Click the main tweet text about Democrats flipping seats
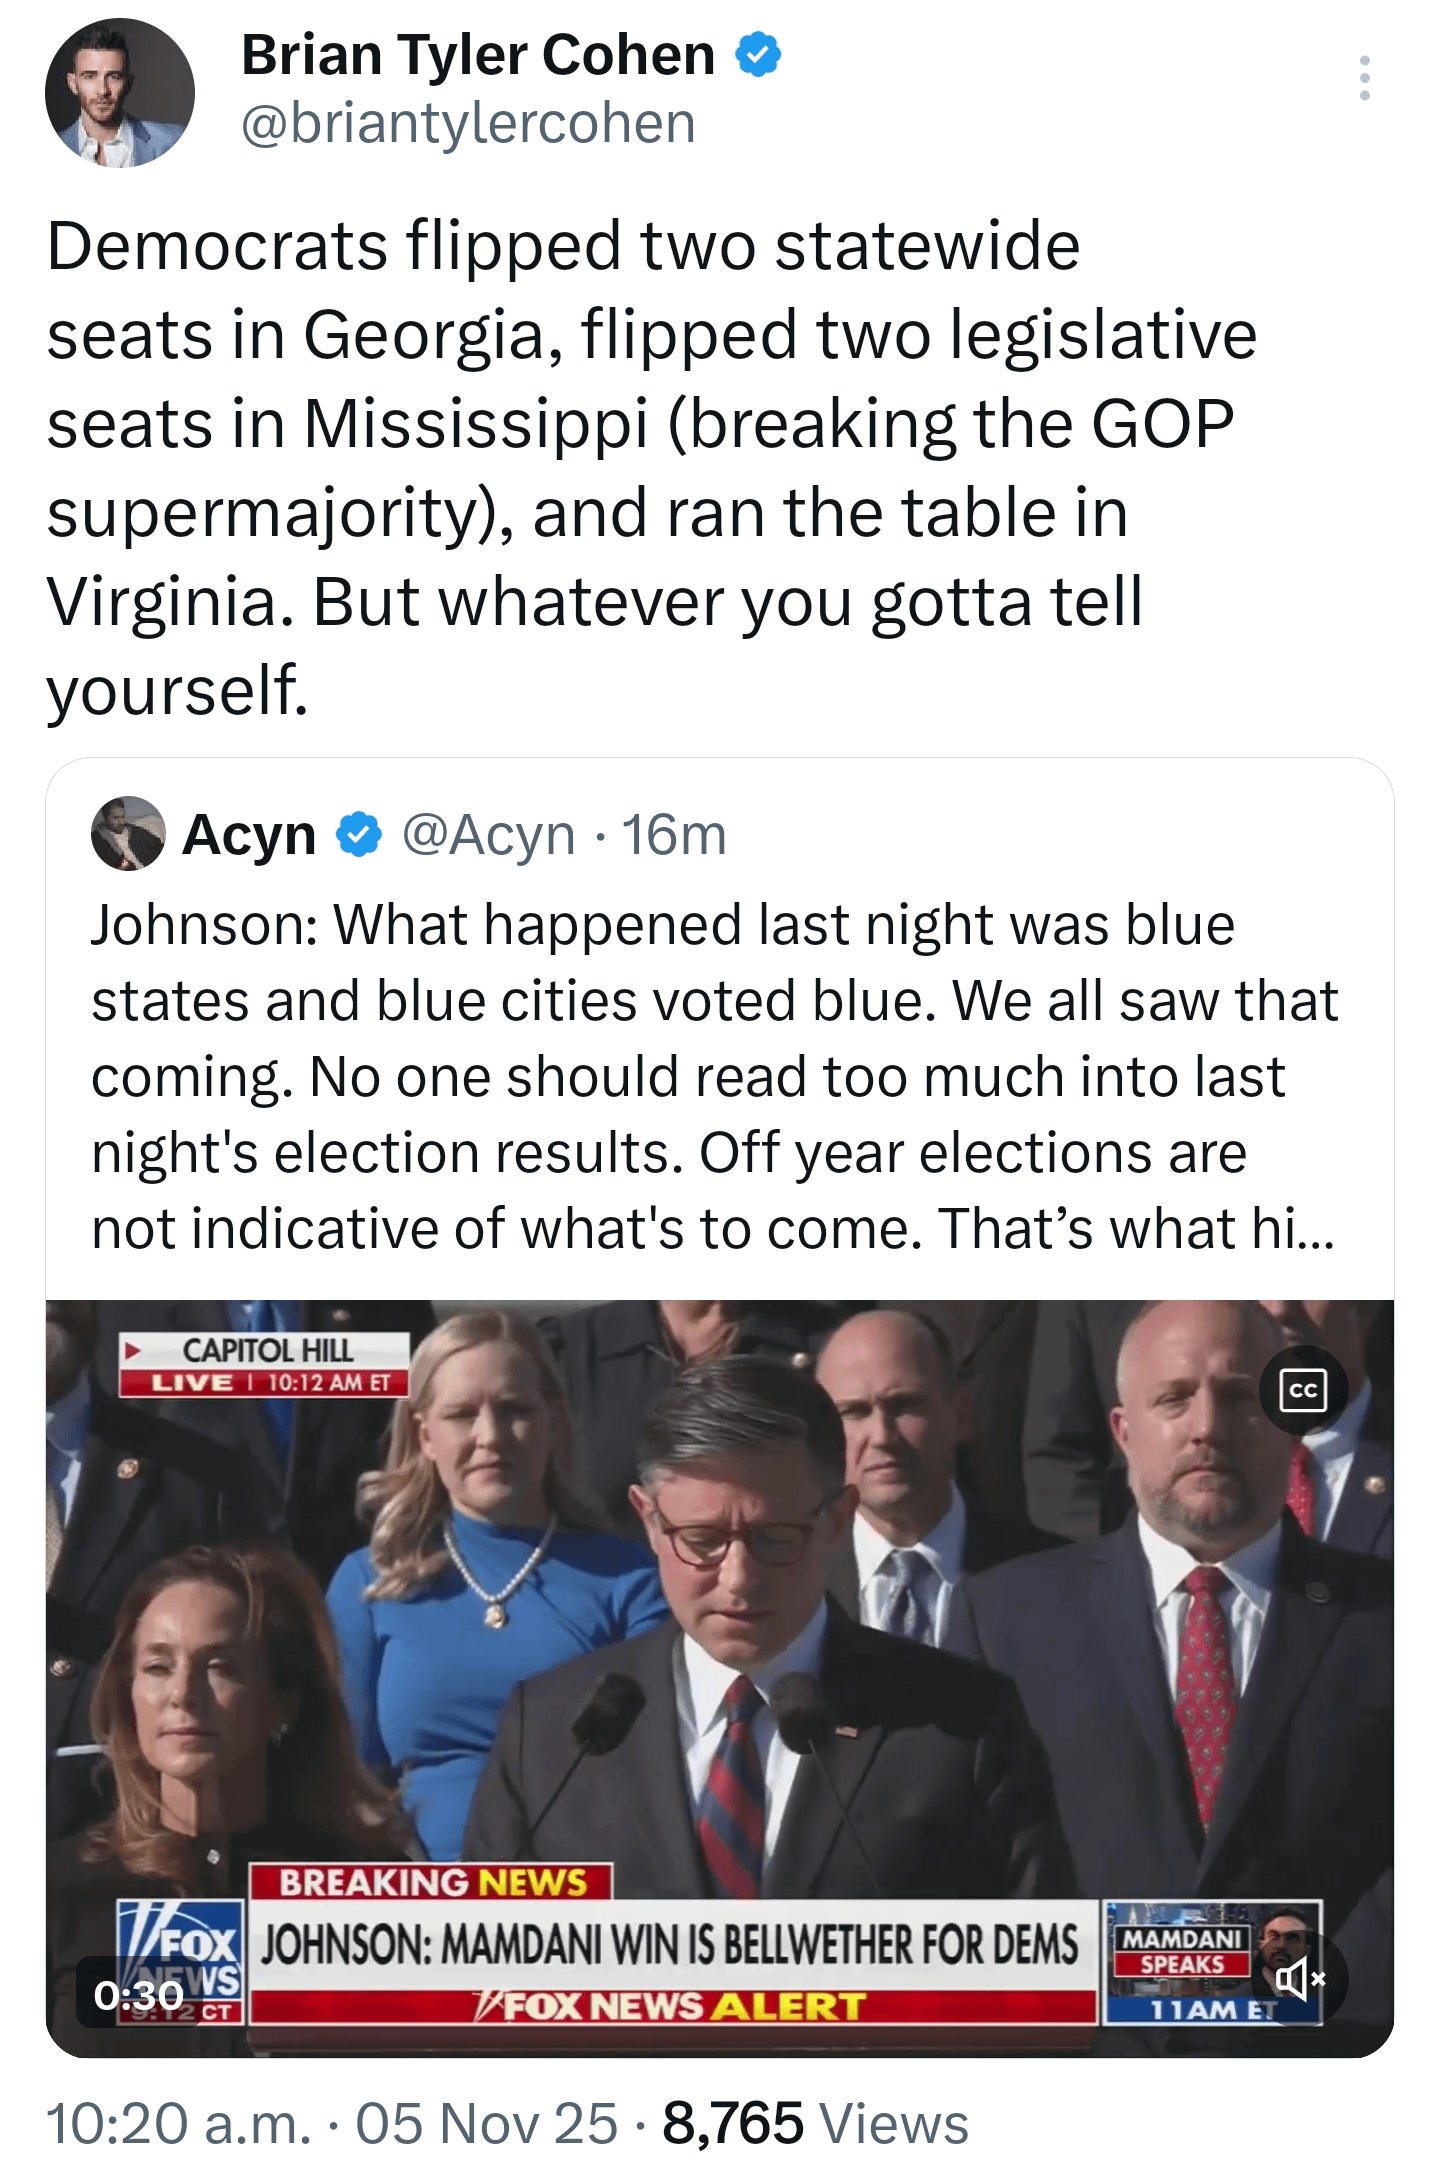 coord(650,467)
